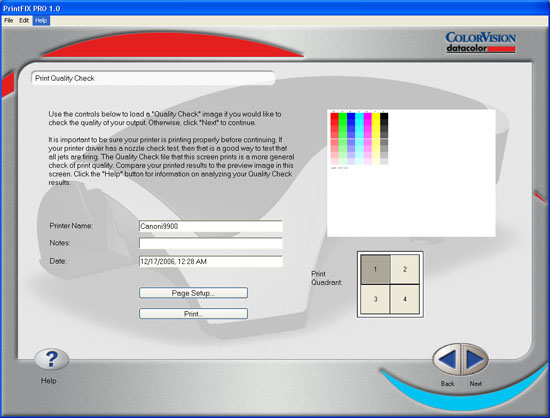Advance with the Next right arrow button
This screenshot has width=550, height=418.
[x=475, y=359]
